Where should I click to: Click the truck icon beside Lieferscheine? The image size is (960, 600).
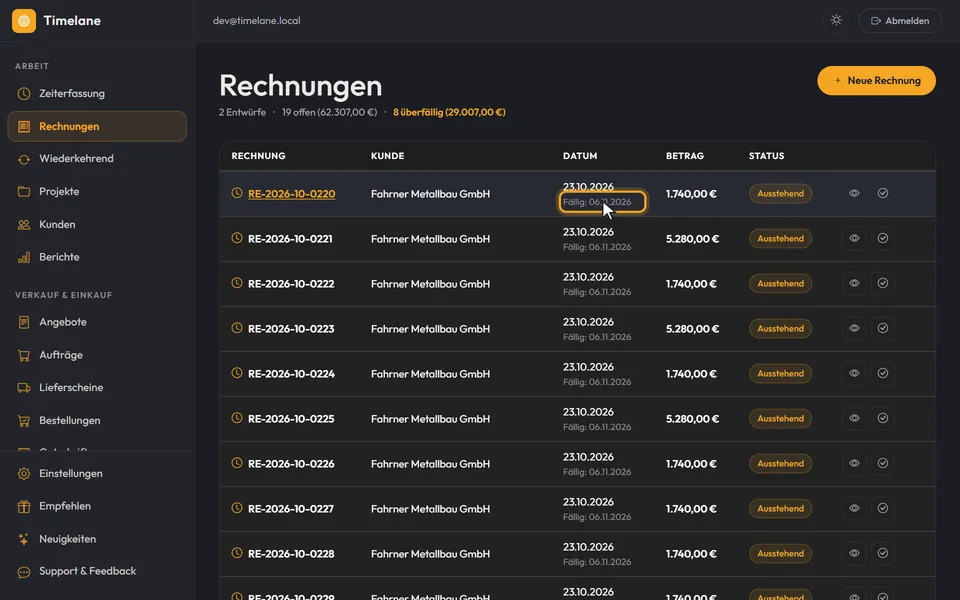24,388
